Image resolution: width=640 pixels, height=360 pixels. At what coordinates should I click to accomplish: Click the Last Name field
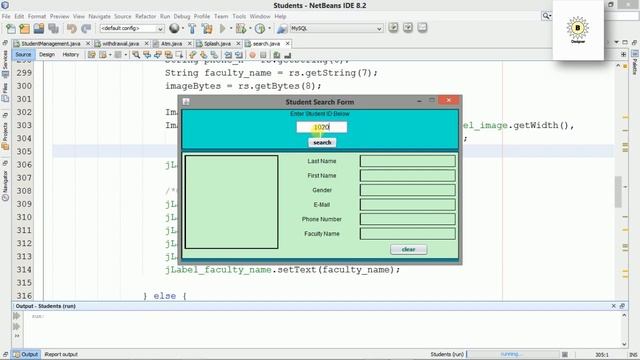point(408,161)
